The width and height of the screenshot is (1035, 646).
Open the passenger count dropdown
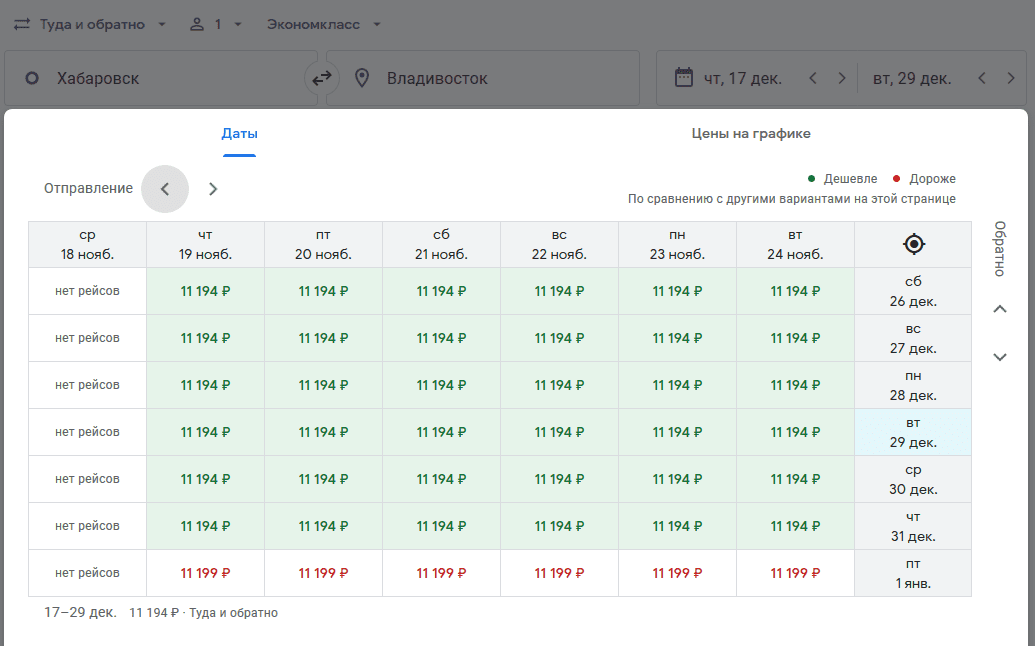tap(216, 24)
